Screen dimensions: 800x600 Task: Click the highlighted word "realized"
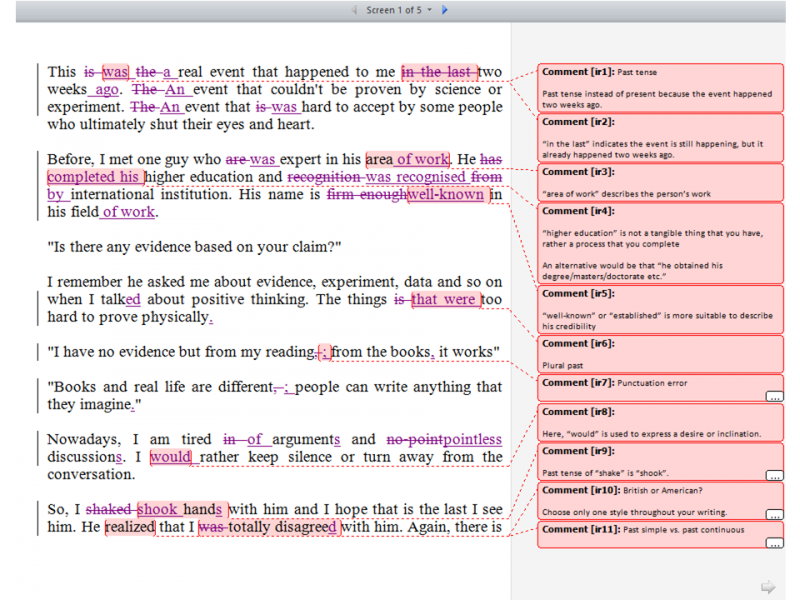(x=130, y=527)
